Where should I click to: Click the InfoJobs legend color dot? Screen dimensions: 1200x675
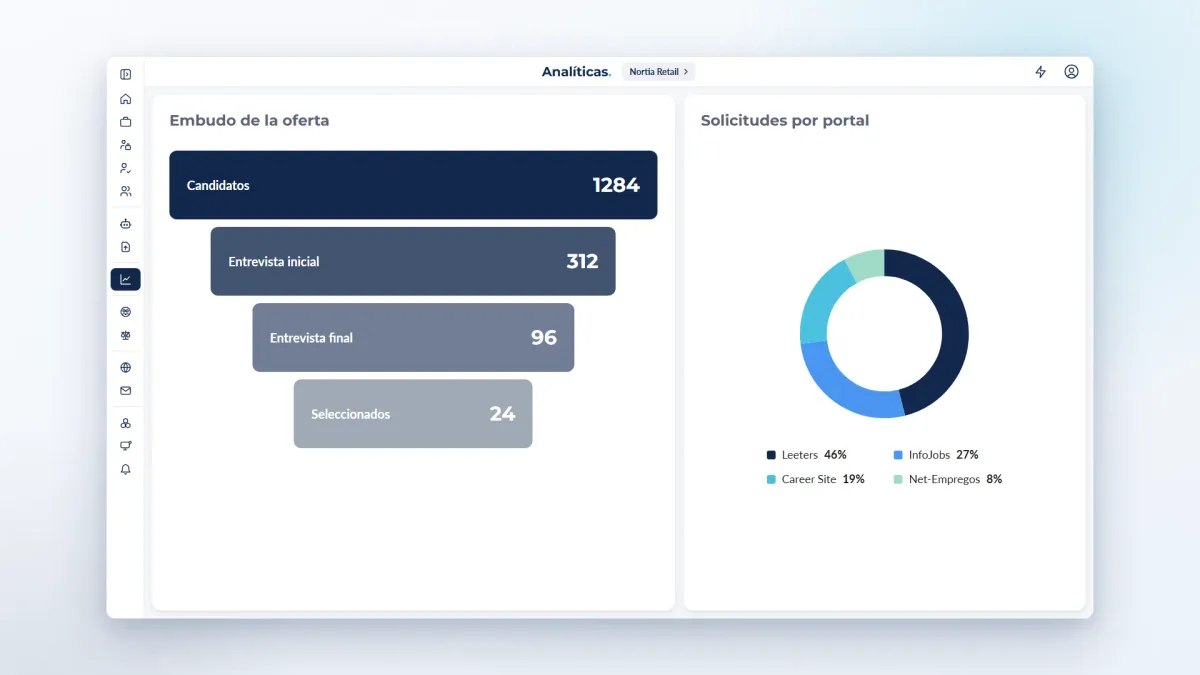click(x=898, y=455)
